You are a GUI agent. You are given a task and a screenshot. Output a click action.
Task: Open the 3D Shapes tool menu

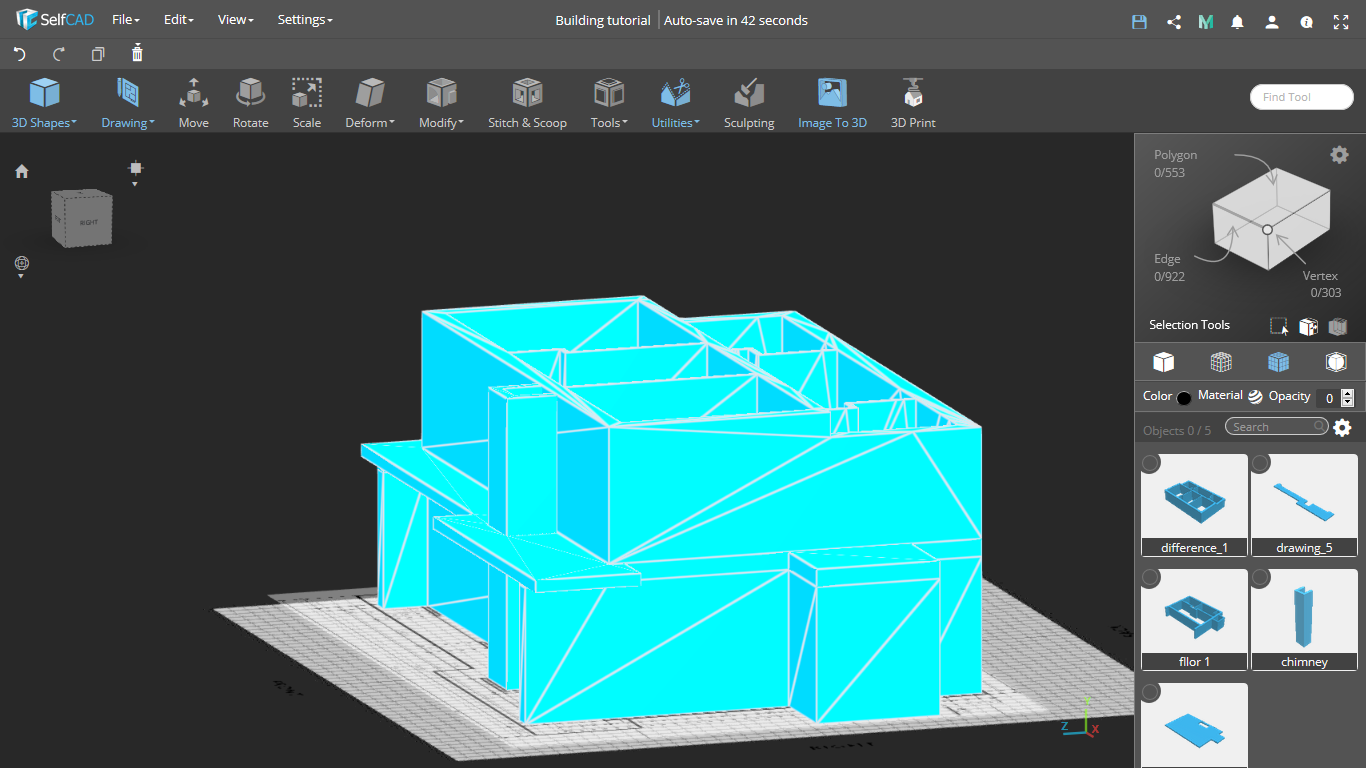[44, 104]
